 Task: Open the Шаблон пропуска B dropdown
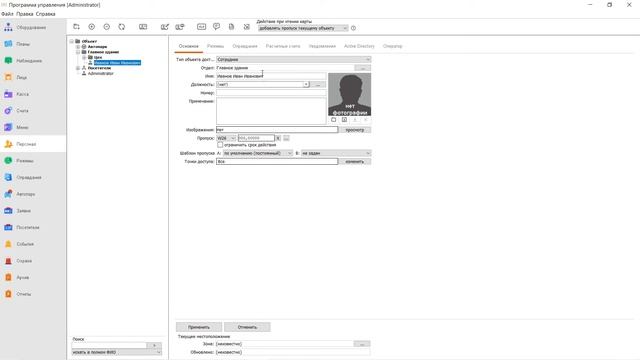[x=336, y=153]
